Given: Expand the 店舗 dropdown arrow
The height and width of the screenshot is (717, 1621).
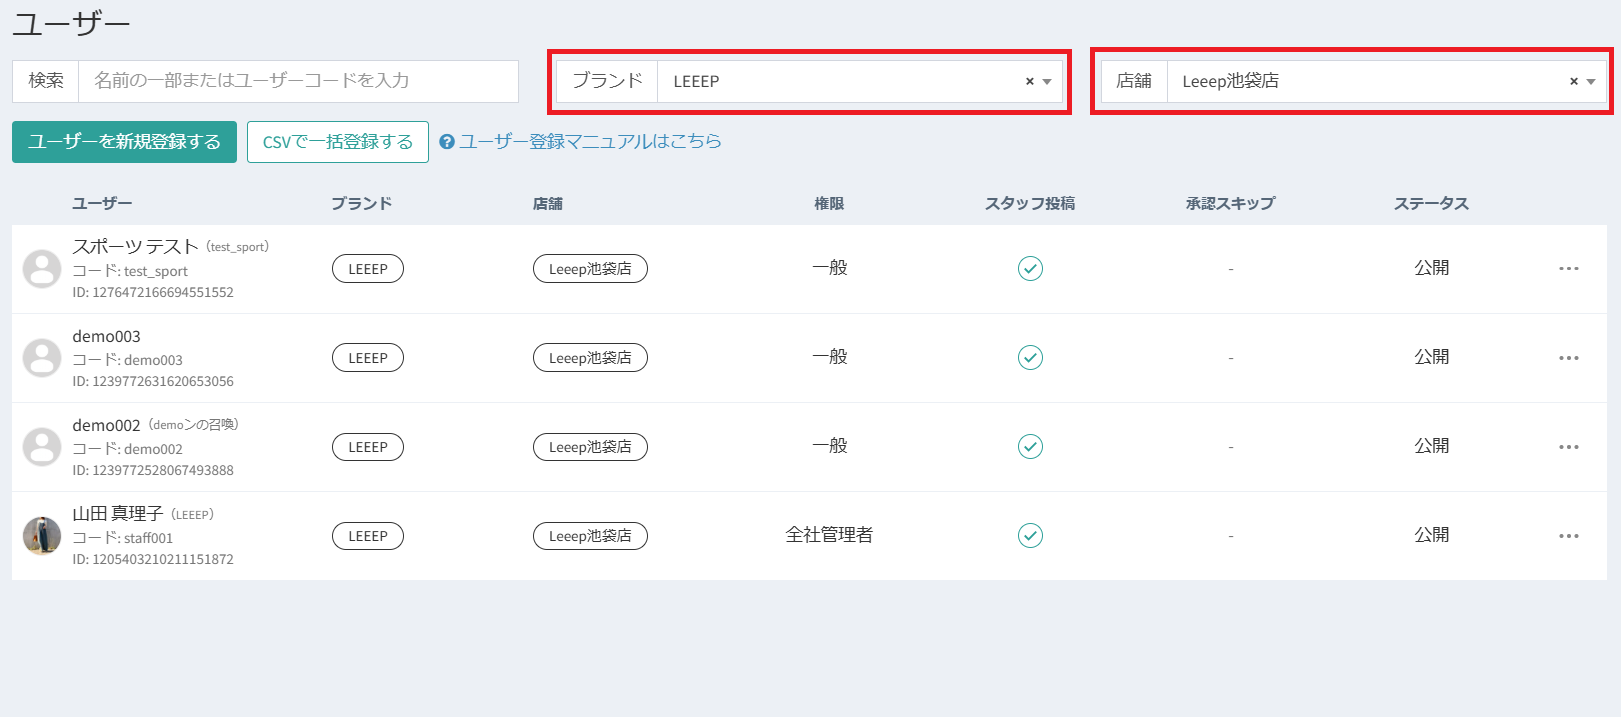Looking at the screenshot, I should pyautogui.click(x=1591, y=82).
